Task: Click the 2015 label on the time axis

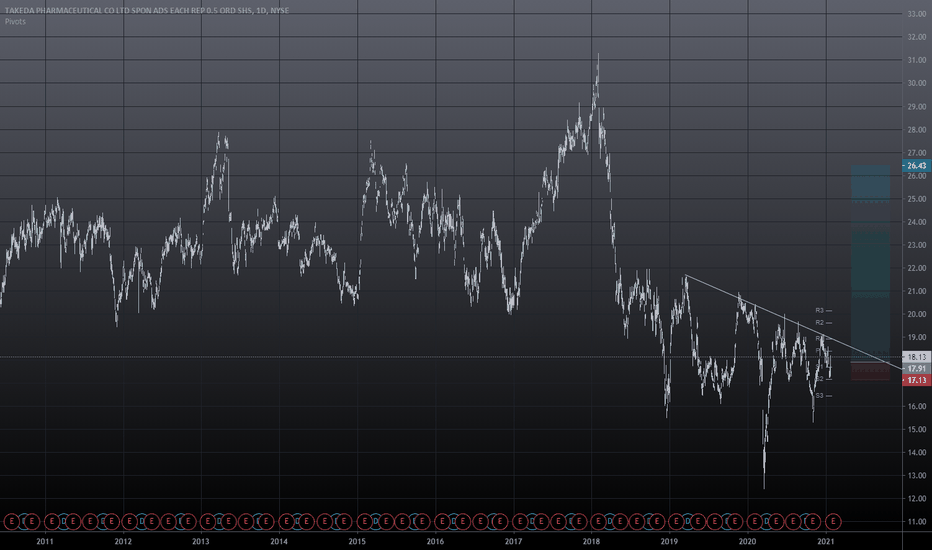Action: pos(357,541)
